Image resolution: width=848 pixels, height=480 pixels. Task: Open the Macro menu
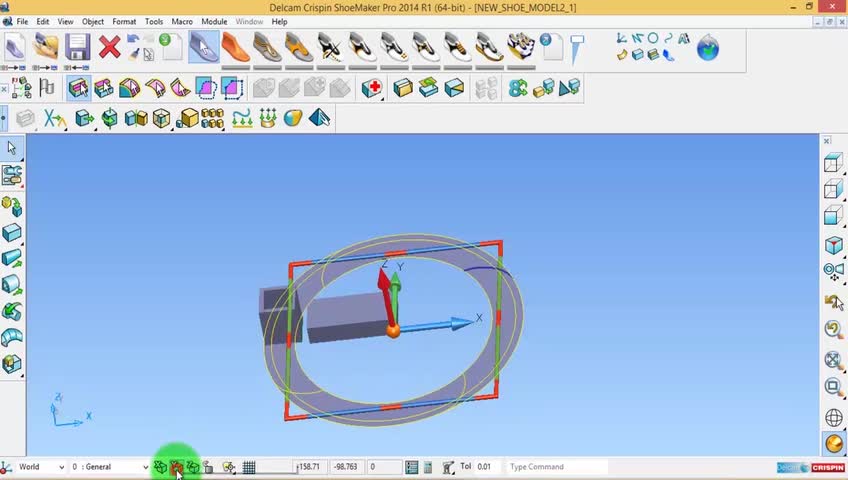point(182,22)
